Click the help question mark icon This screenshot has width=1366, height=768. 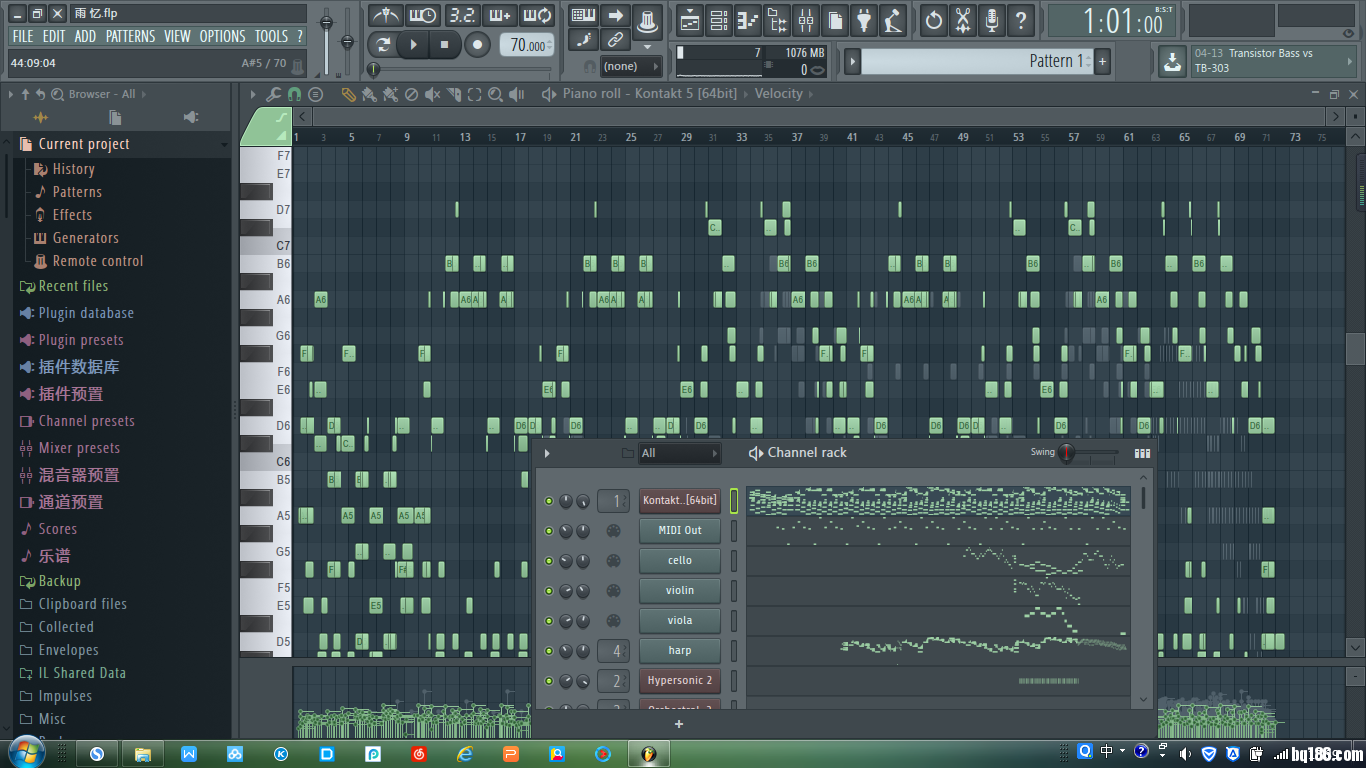pyautogui.click(x=1020, y=20)
